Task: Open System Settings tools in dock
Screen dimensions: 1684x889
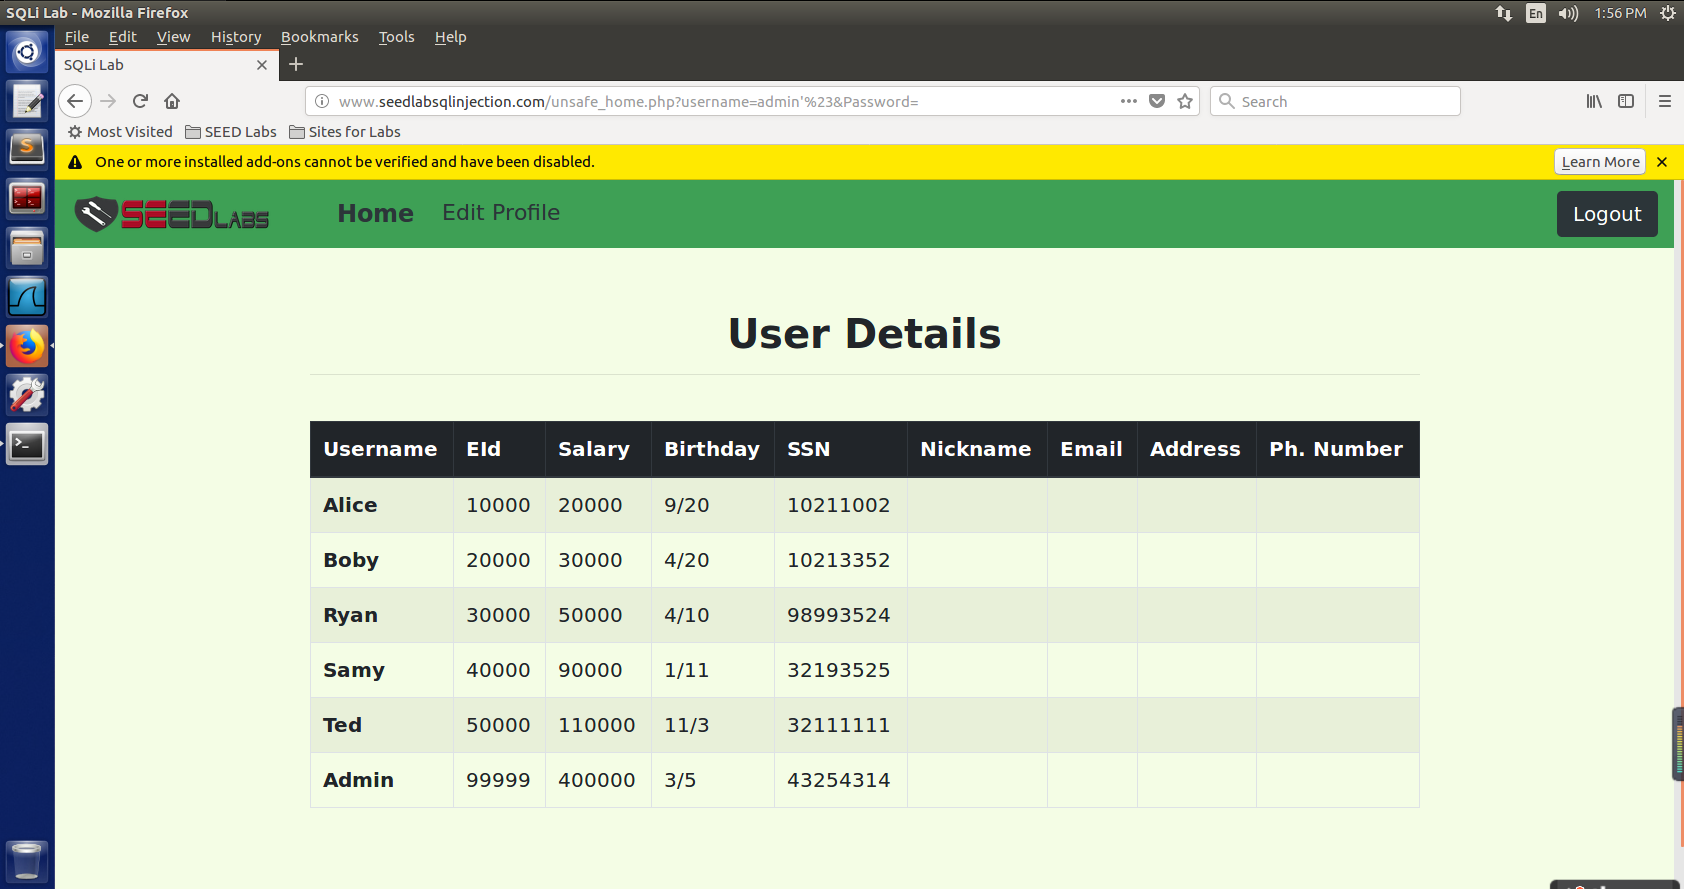Action: [27, 395]
